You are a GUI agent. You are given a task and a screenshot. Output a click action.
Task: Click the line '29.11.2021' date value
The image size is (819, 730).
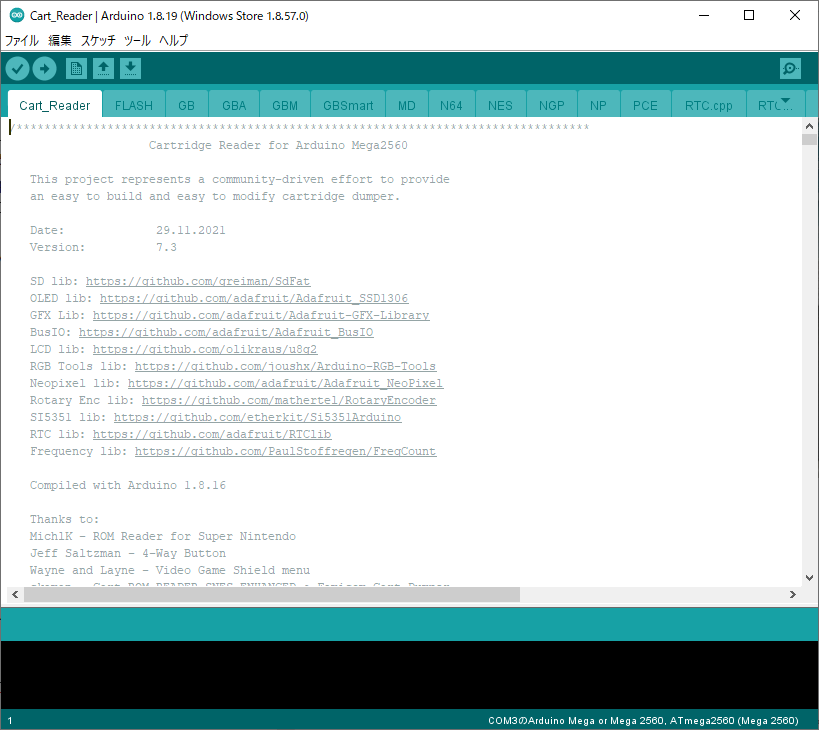point(191,230)
